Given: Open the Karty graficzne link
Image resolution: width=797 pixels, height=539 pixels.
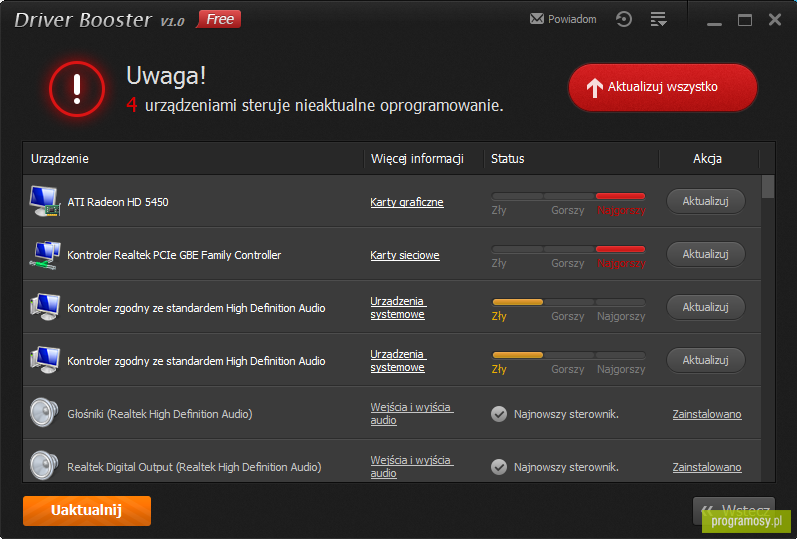Looking at the screenshot, I should pos(407,202).
